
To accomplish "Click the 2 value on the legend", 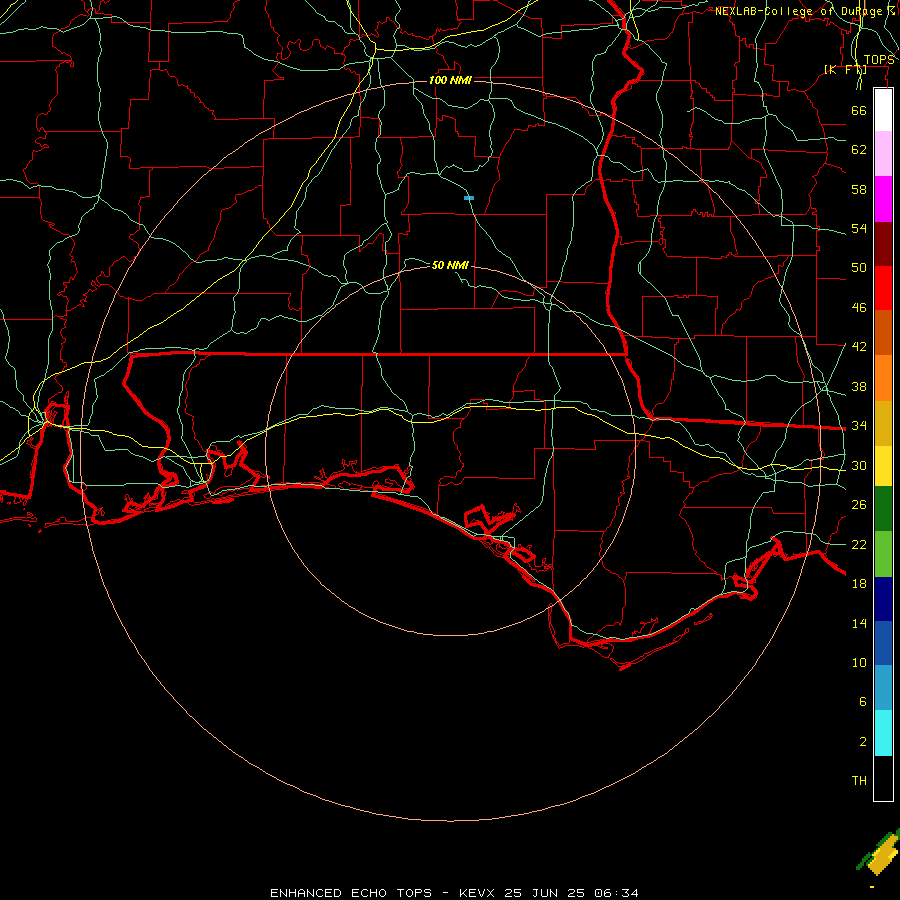I will coord(863,741).
